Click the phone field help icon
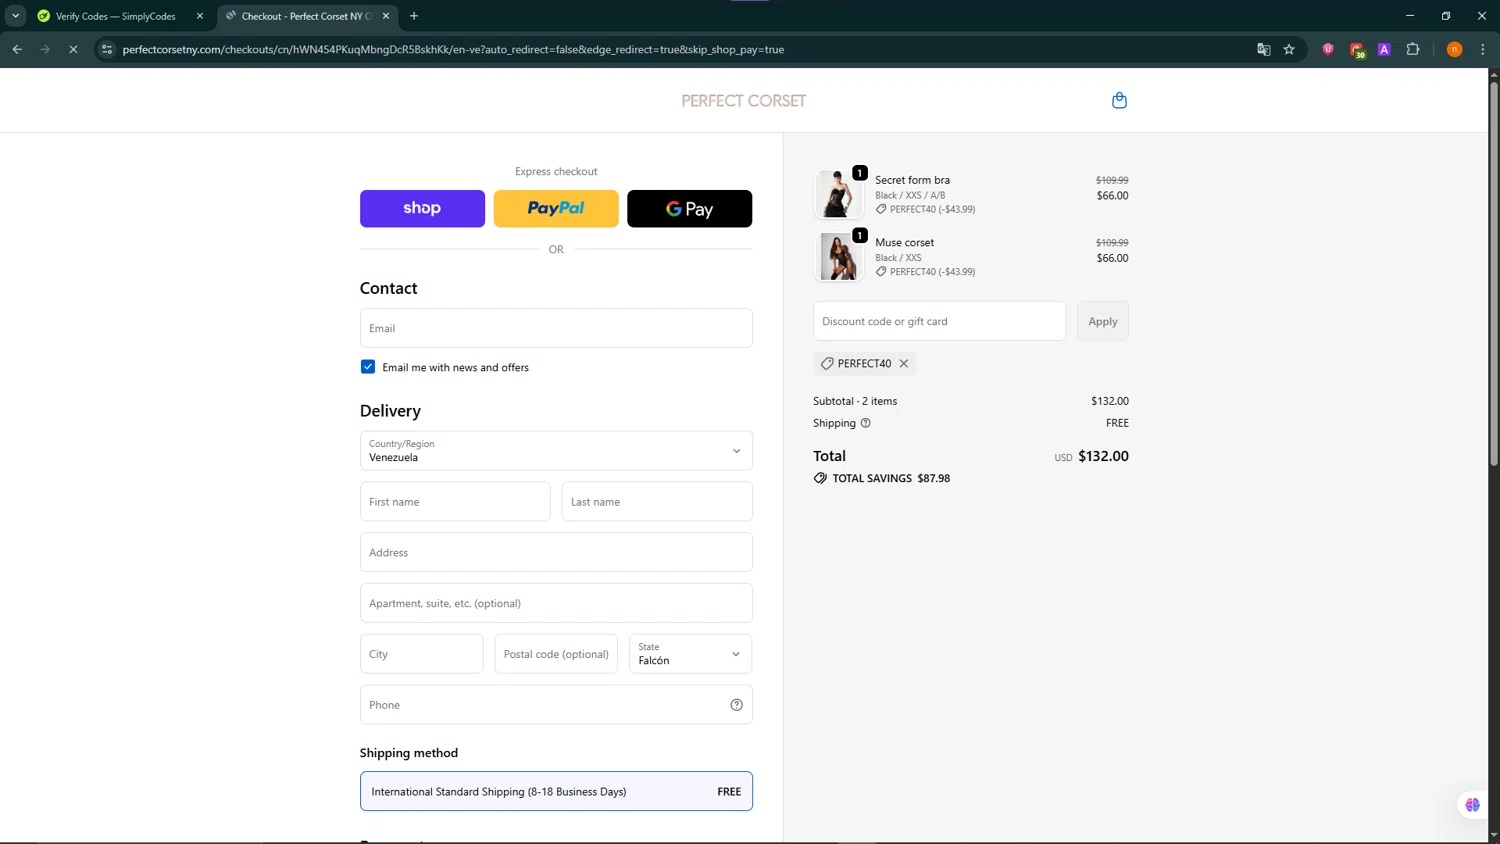Screen dimensions: 1500x844 (736, 705)
